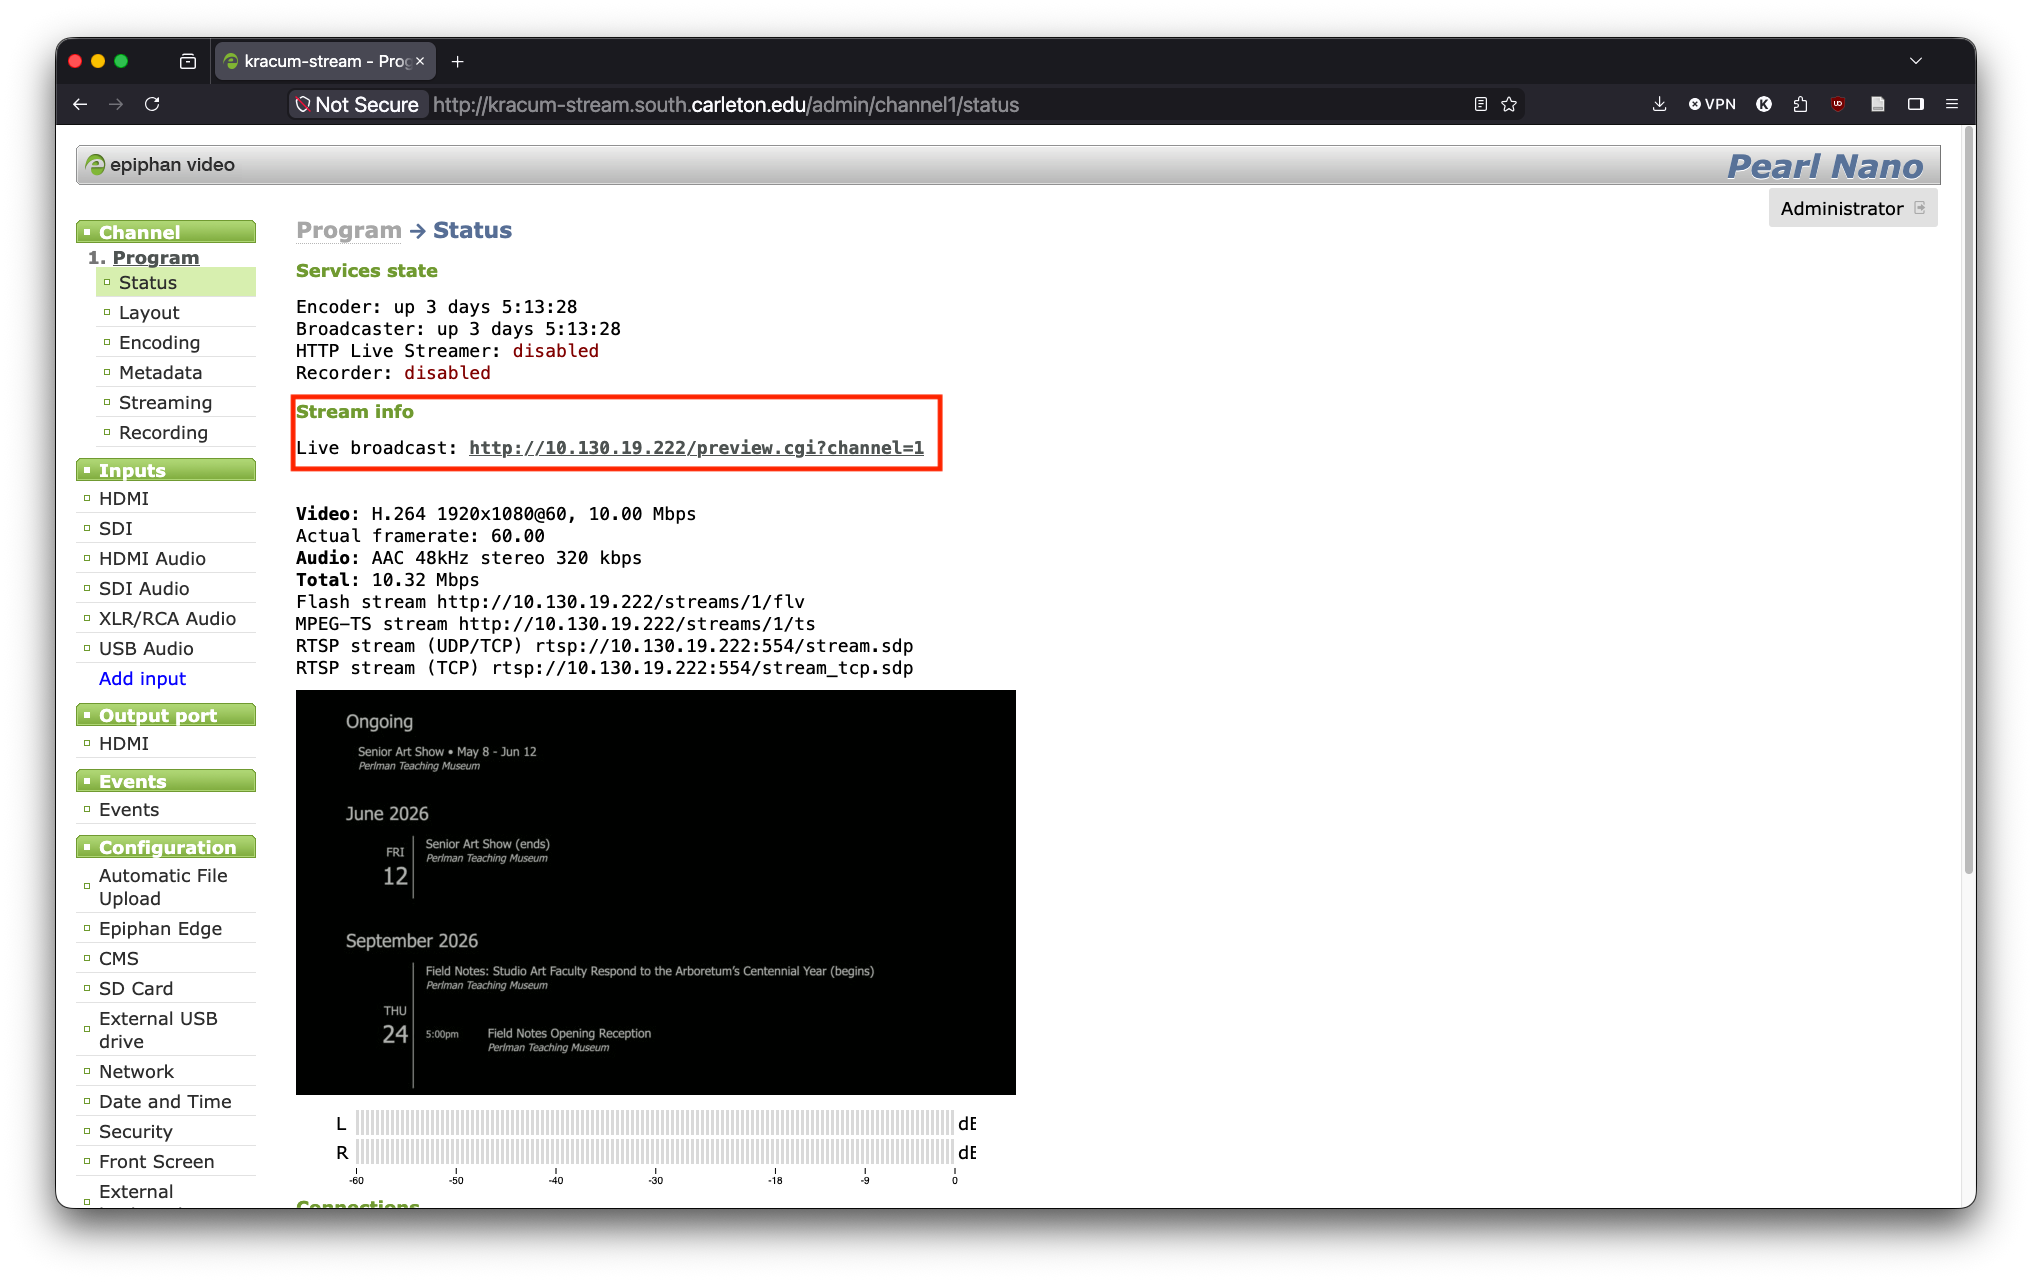Image resolution: width=2032 pixels, height=1282 pixels.
Task: Expand the tab list chevron
Action: 1915,61
